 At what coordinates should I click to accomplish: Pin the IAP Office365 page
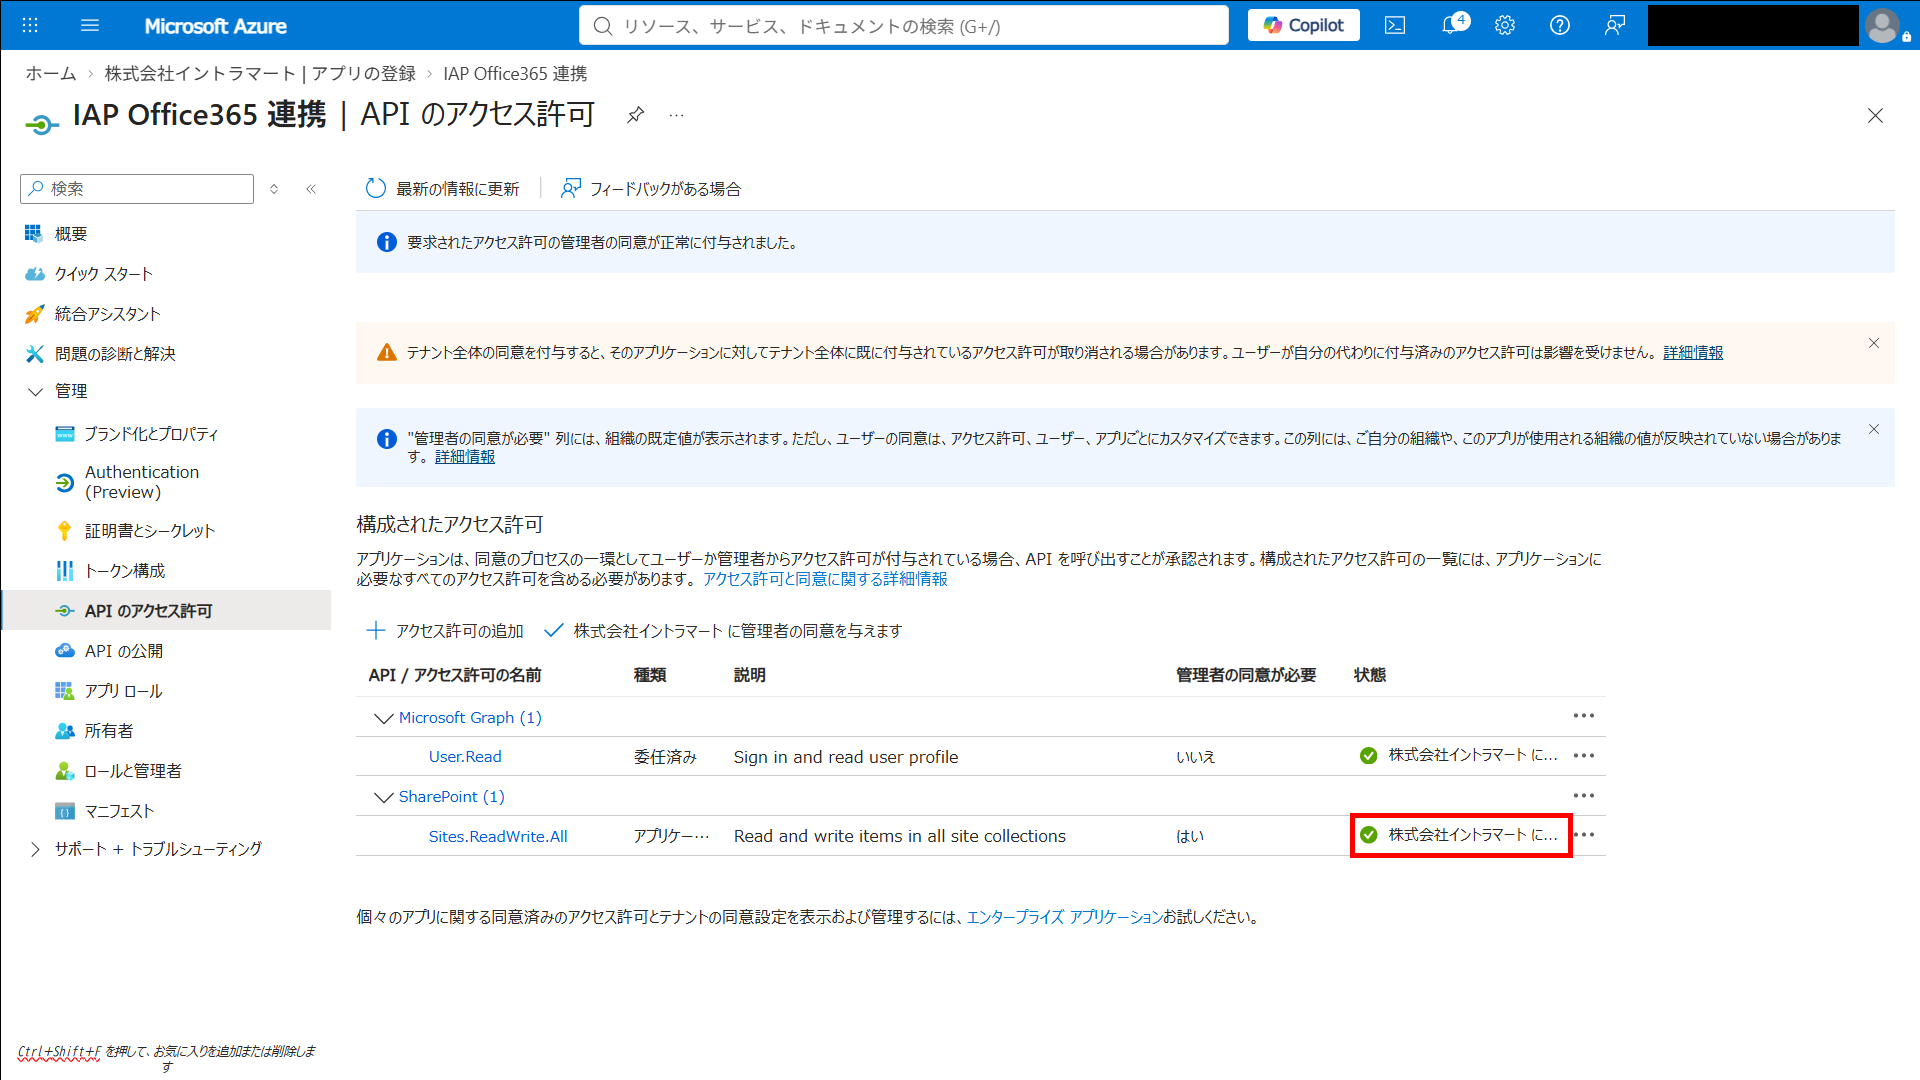[635, 115]
